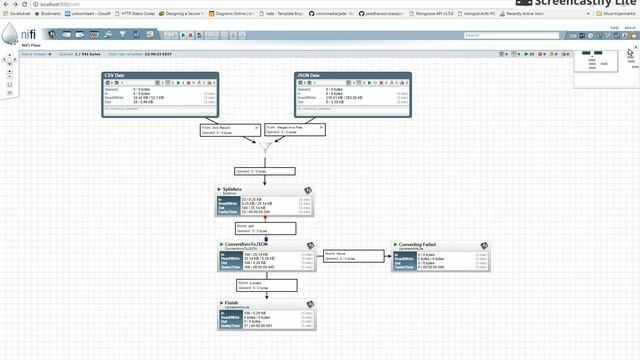Open the Bookmarks star folder
Screen dimensions: 640x360
click(48, 13)
